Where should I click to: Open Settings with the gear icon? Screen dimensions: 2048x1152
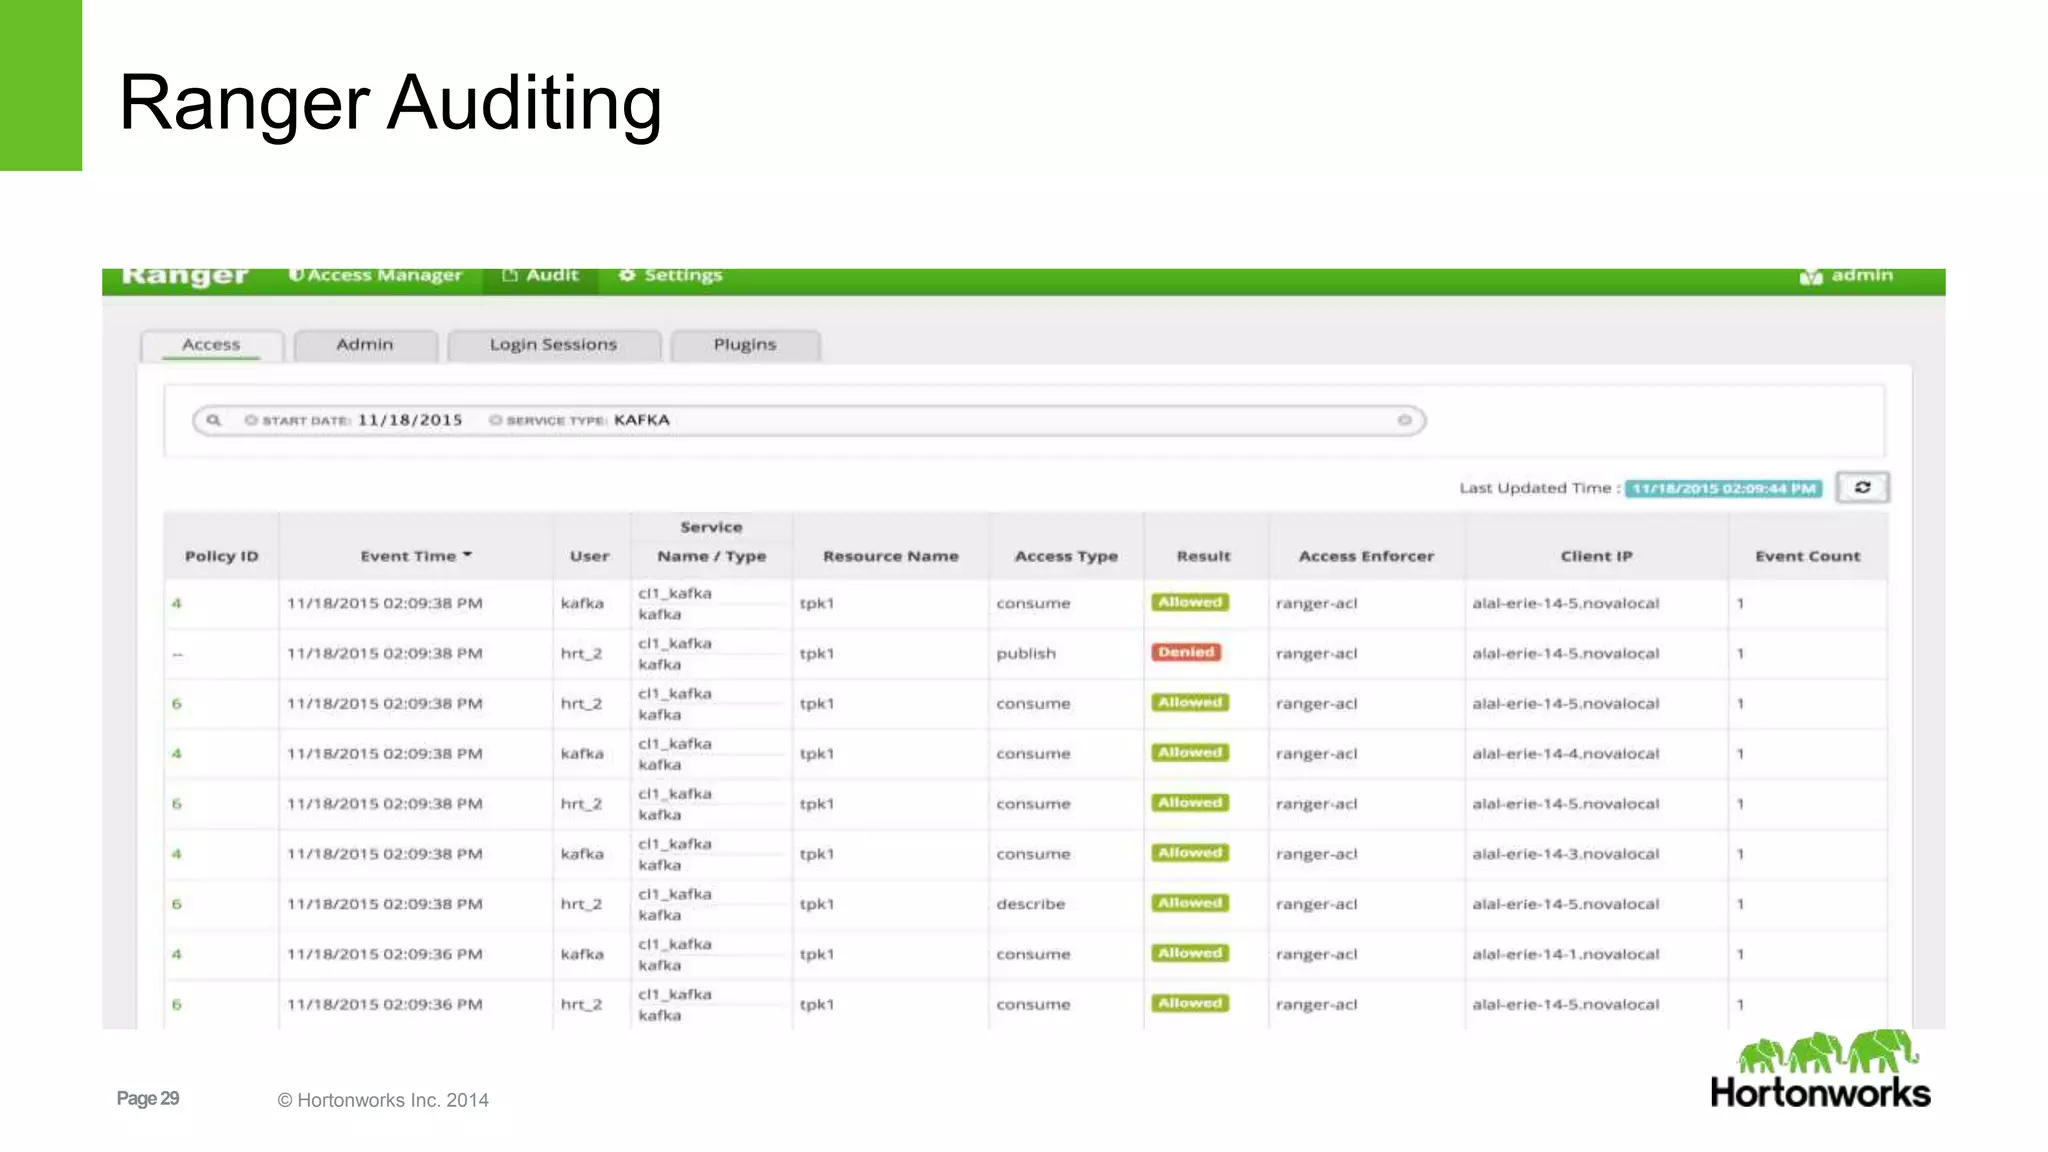(627, 275)
